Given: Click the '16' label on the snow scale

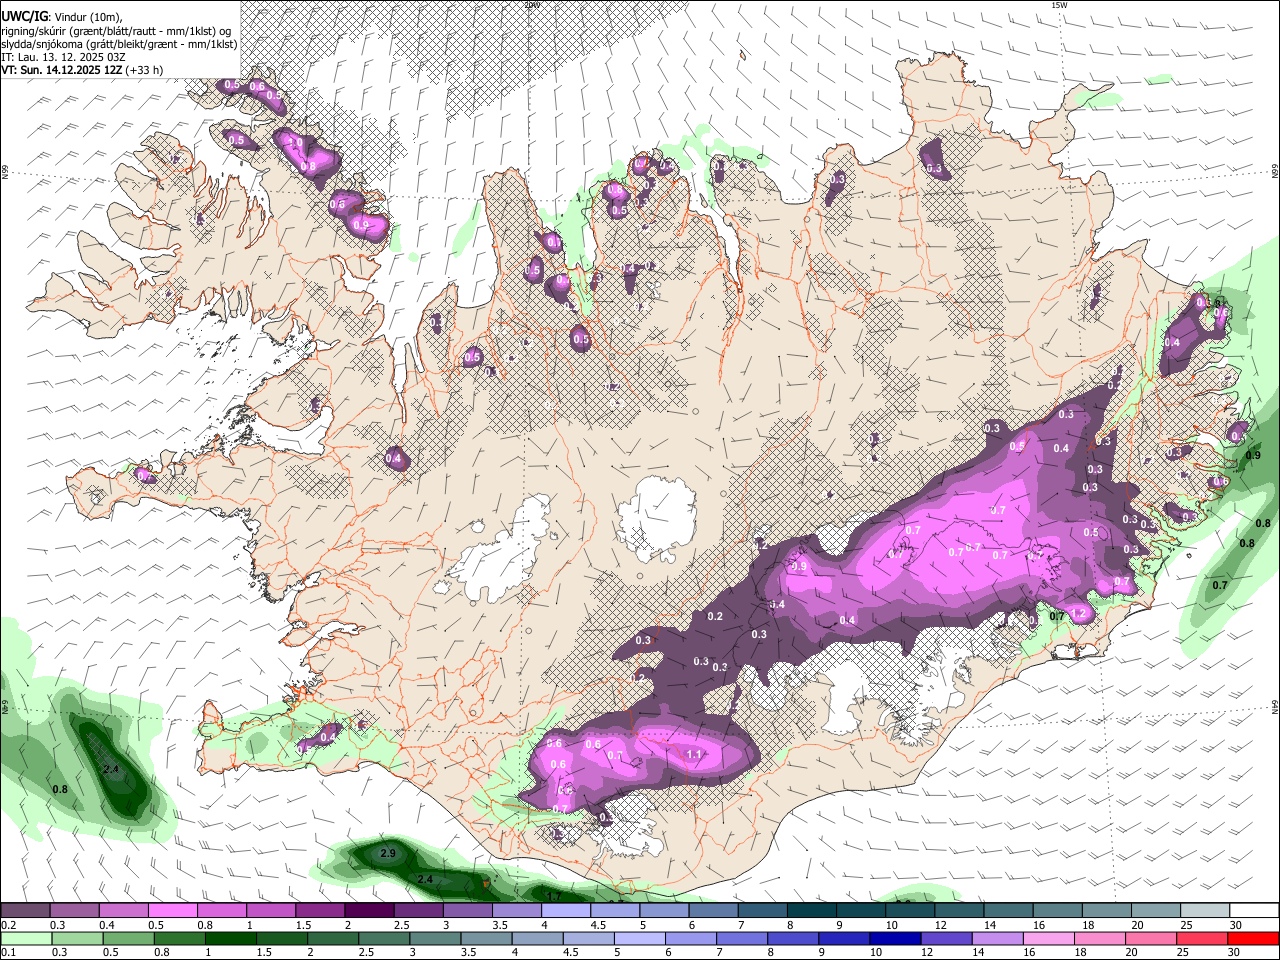Looking at the screenshot, I should [1037, 925].
